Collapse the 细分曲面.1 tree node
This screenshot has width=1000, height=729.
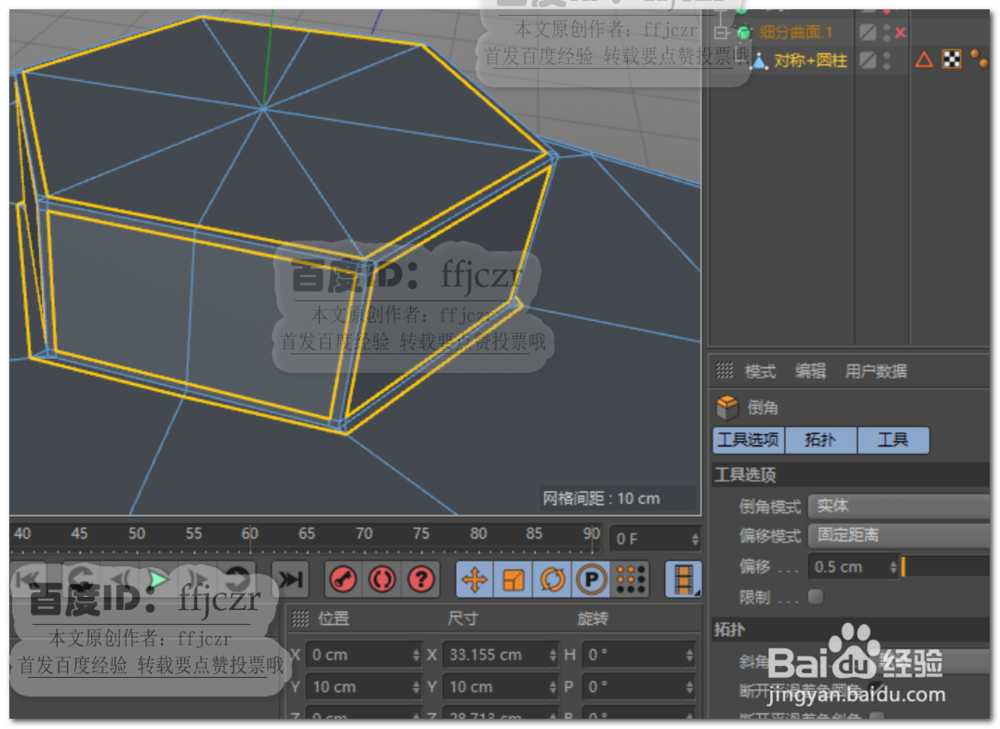point(720,32)
